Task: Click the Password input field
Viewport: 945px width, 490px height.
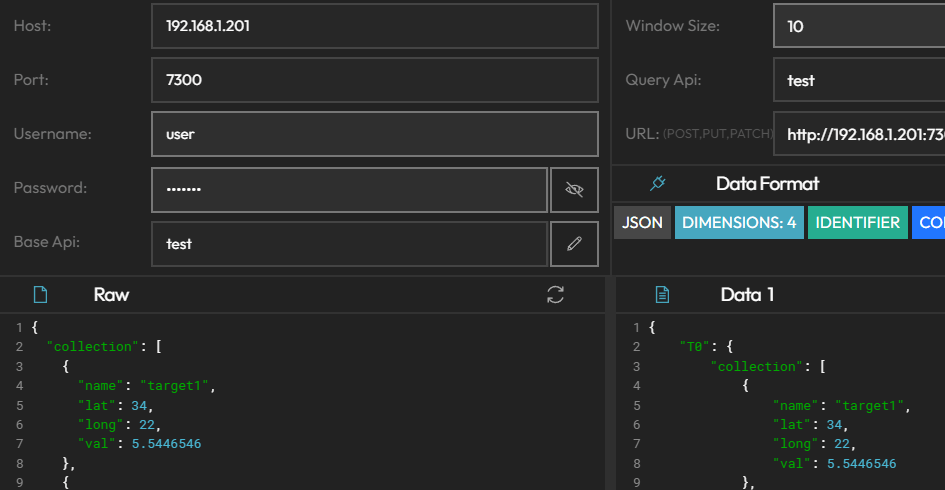Action: [x=348, y=189]
